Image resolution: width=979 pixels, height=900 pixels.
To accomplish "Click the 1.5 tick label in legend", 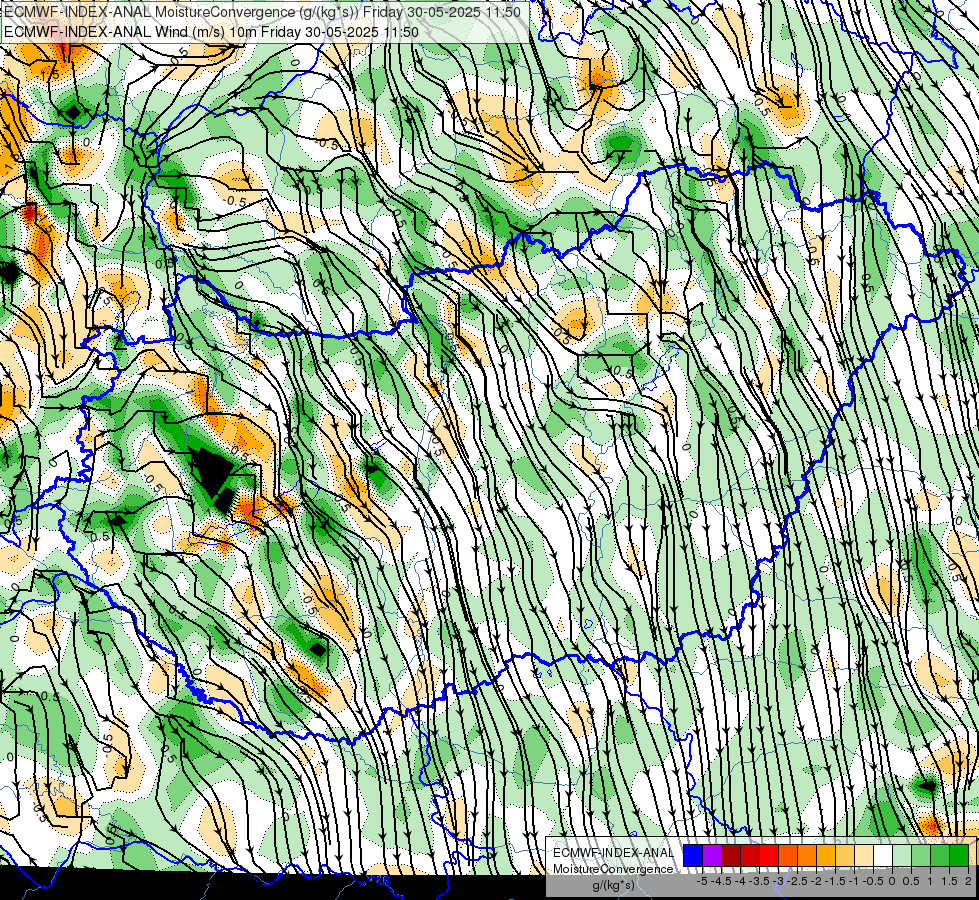I will pyautogui.click(x=949, y=881).
